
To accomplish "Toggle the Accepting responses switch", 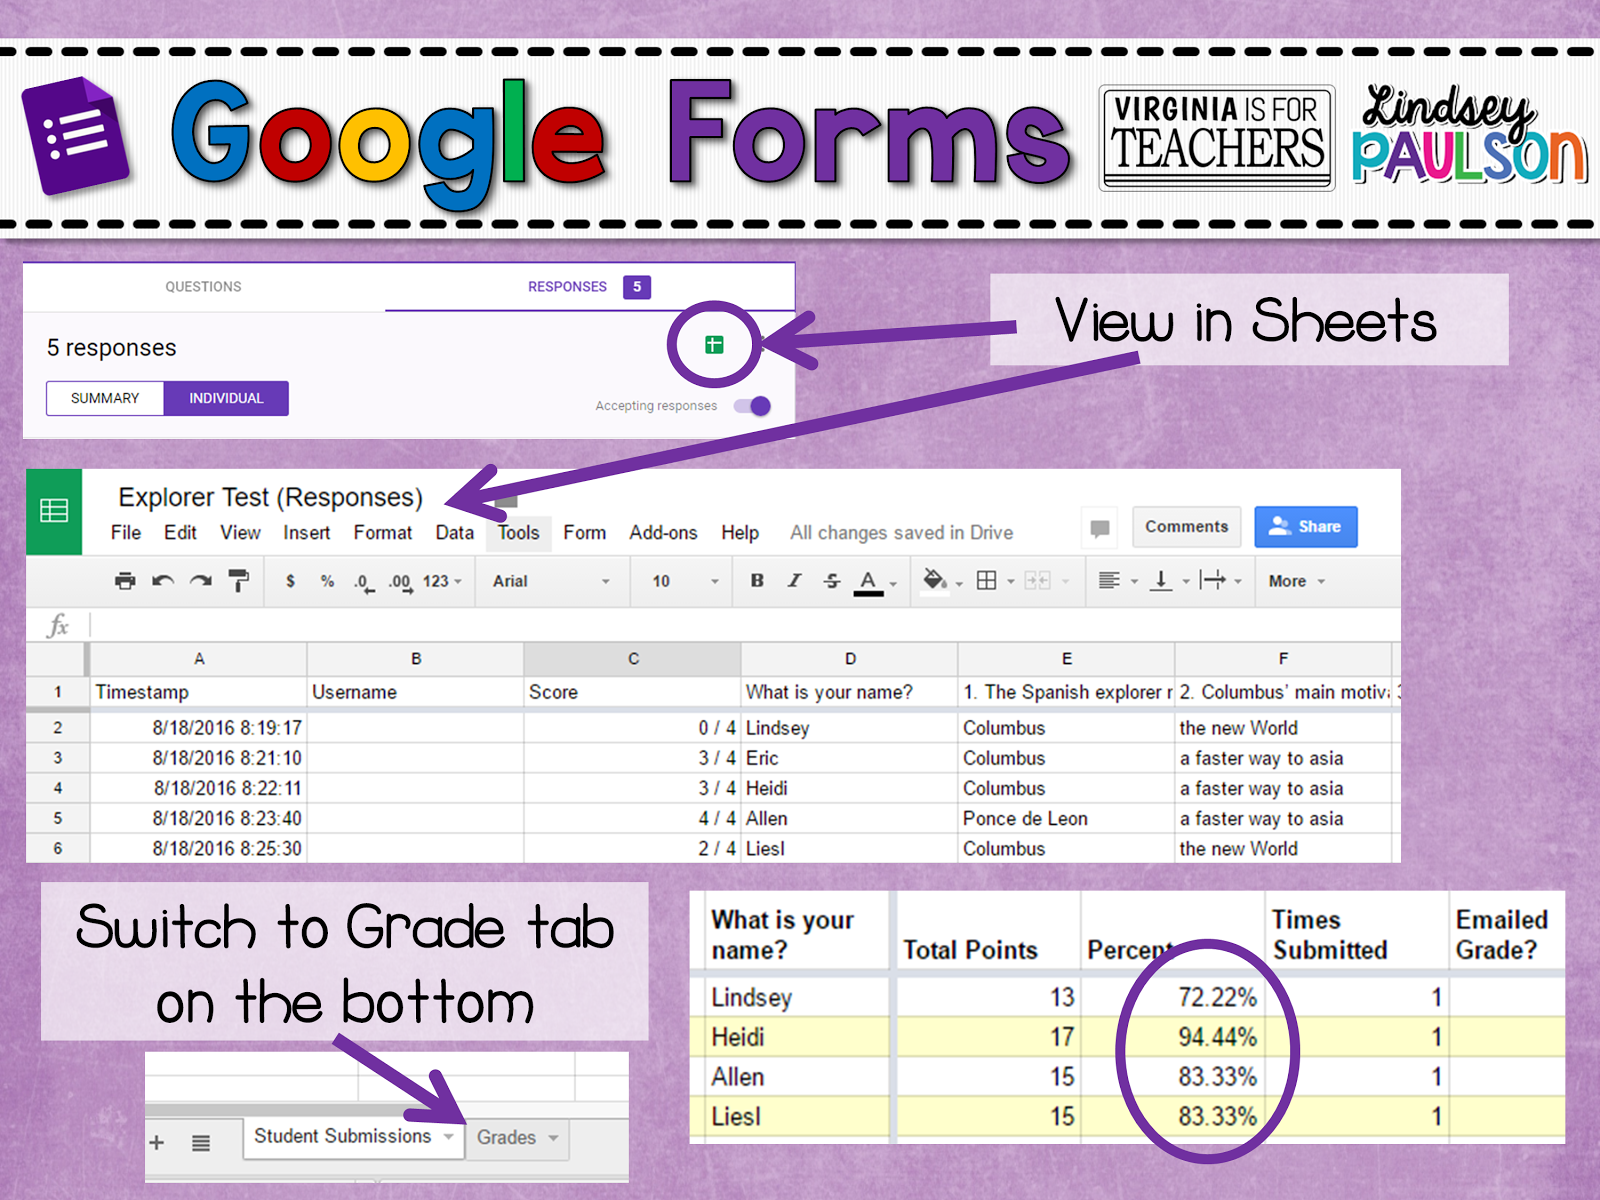I will pyautogui.click(x=752, y=406).
